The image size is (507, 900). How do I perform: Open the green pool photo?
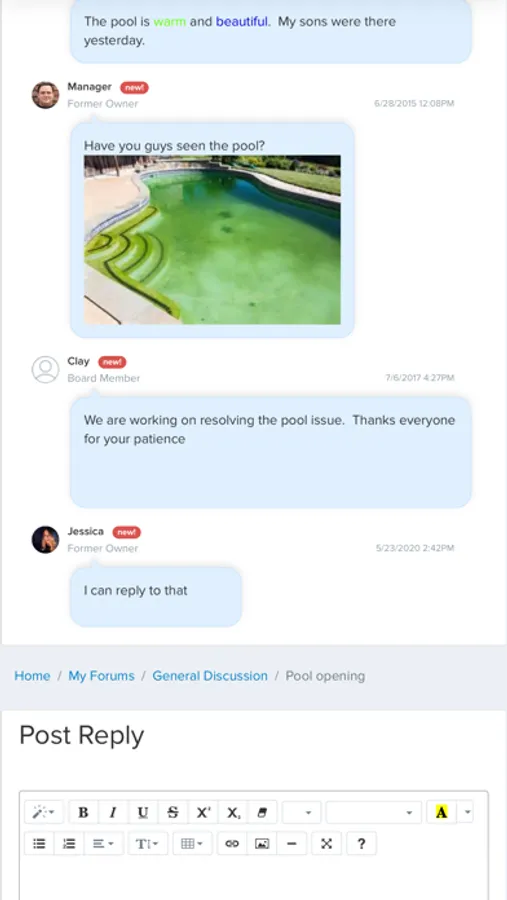coord(212,239)
